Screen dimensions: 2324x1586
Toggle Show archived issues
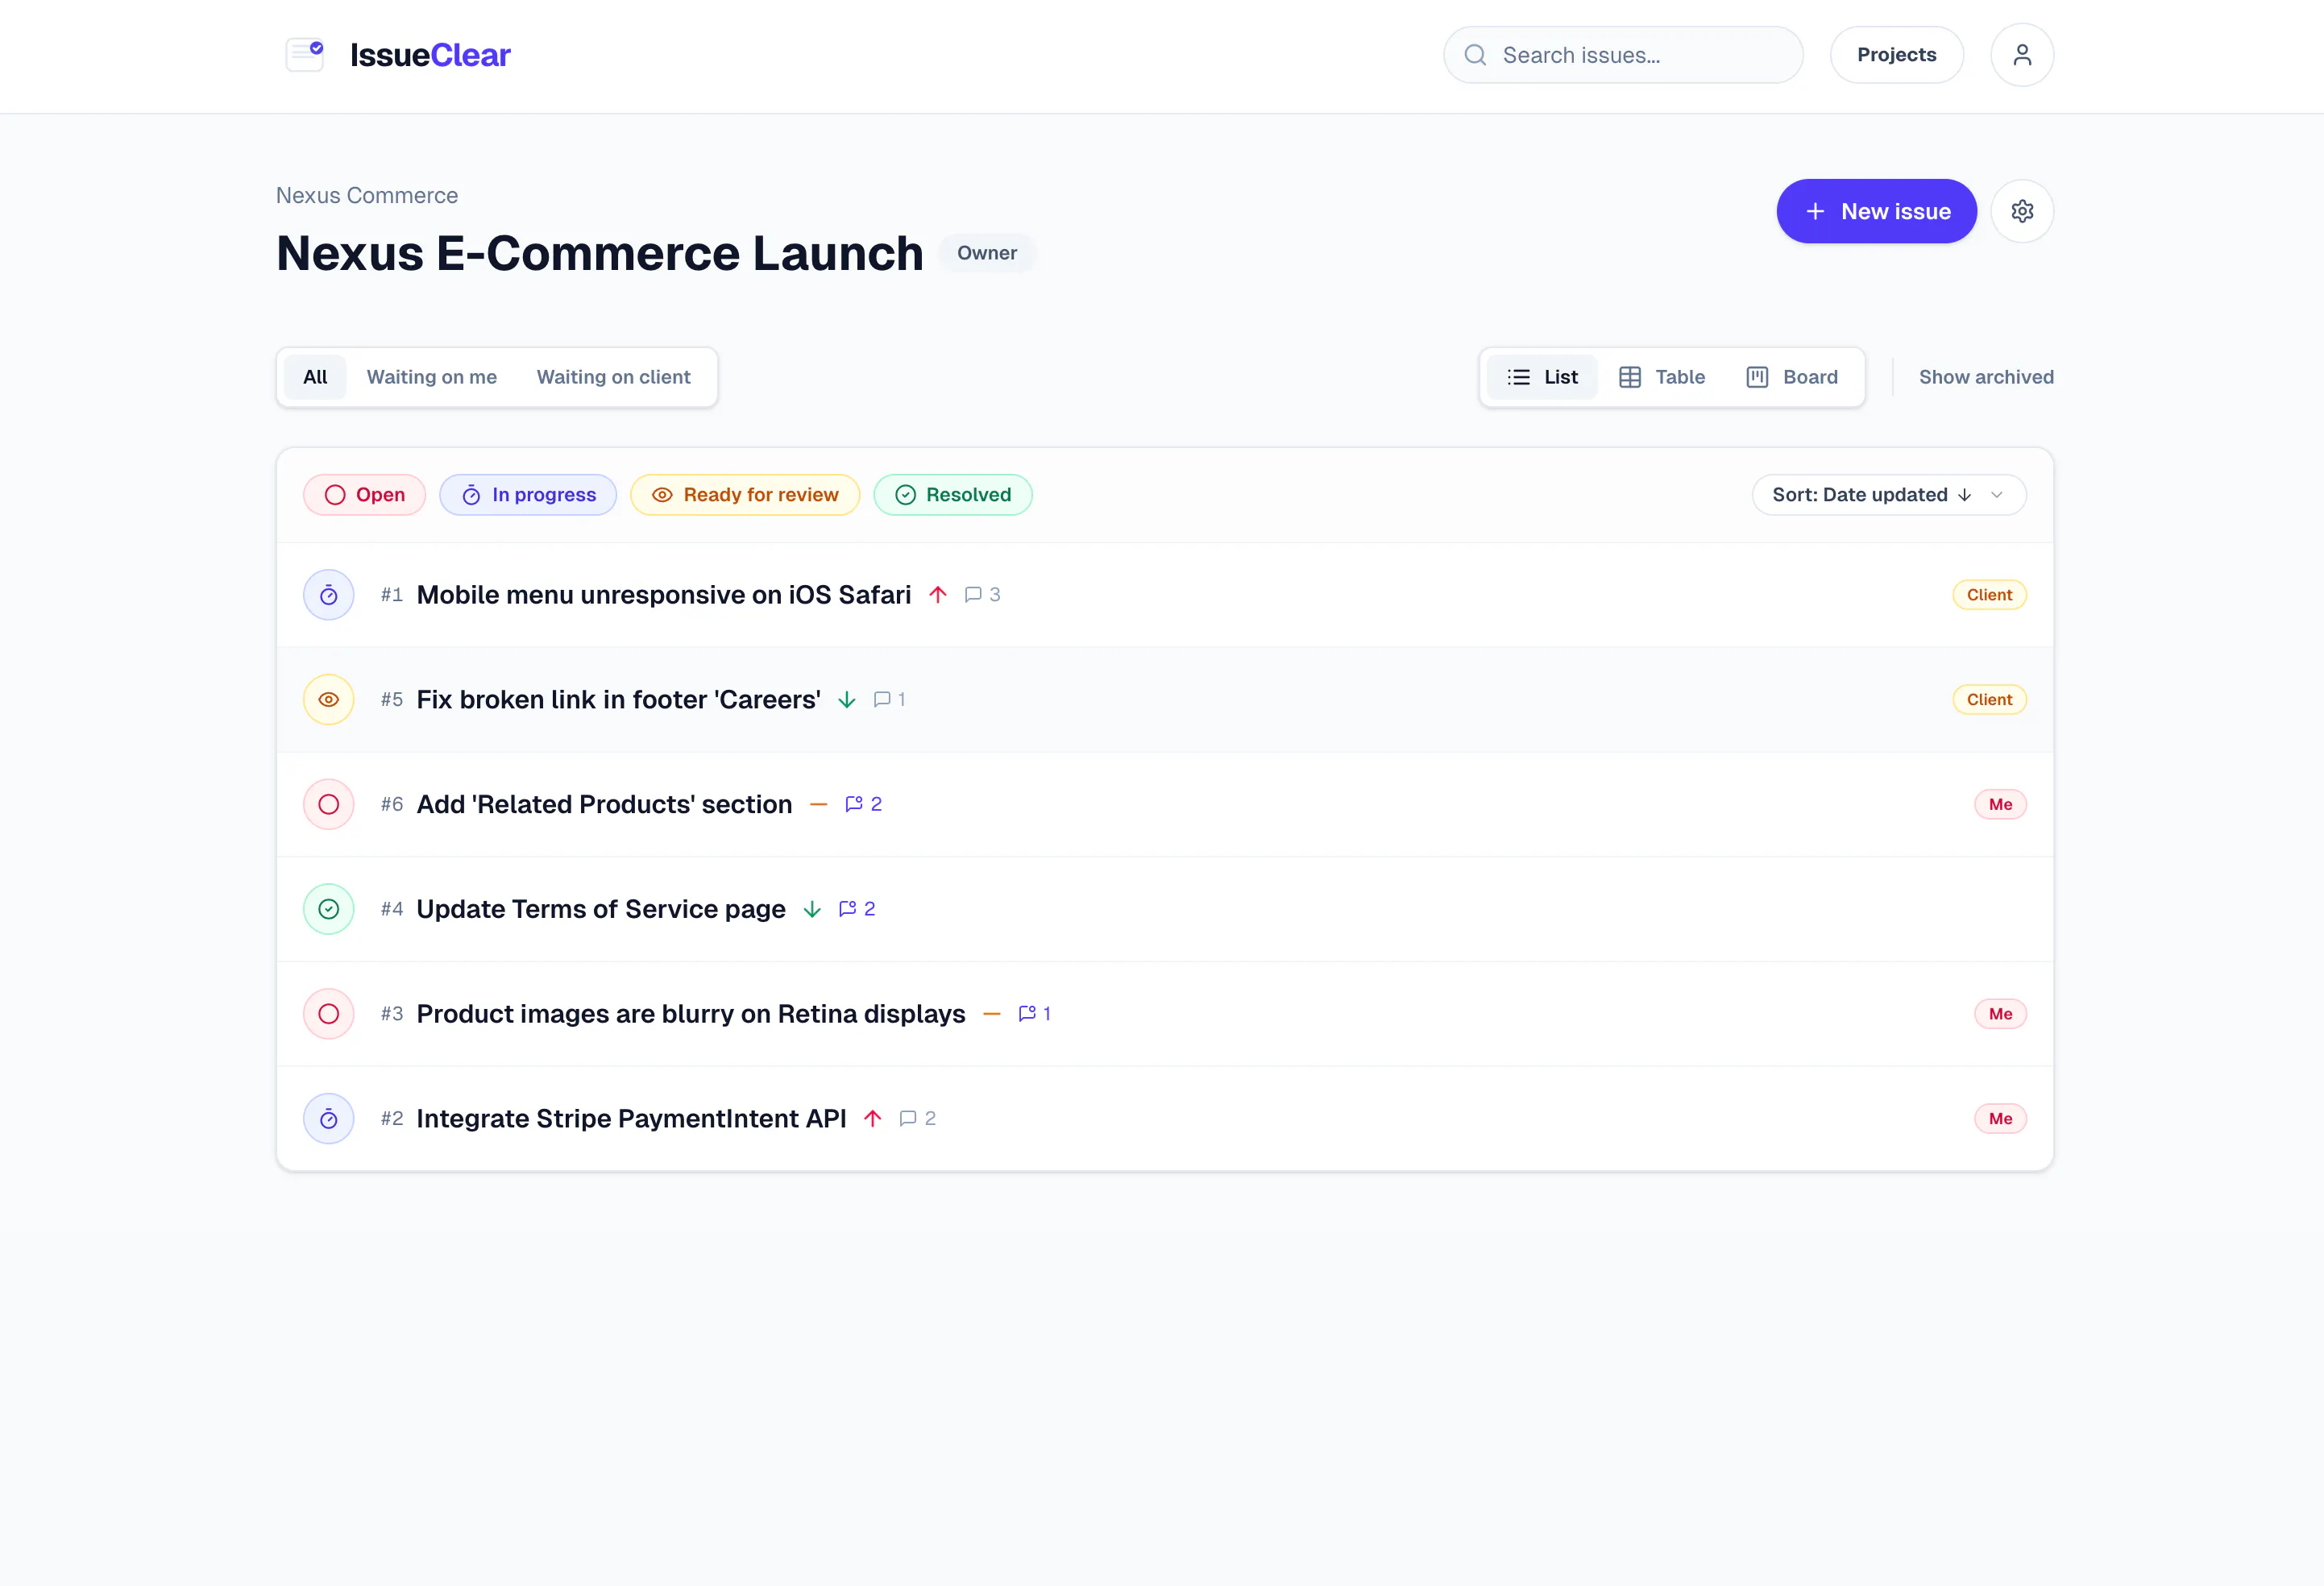1985,377
